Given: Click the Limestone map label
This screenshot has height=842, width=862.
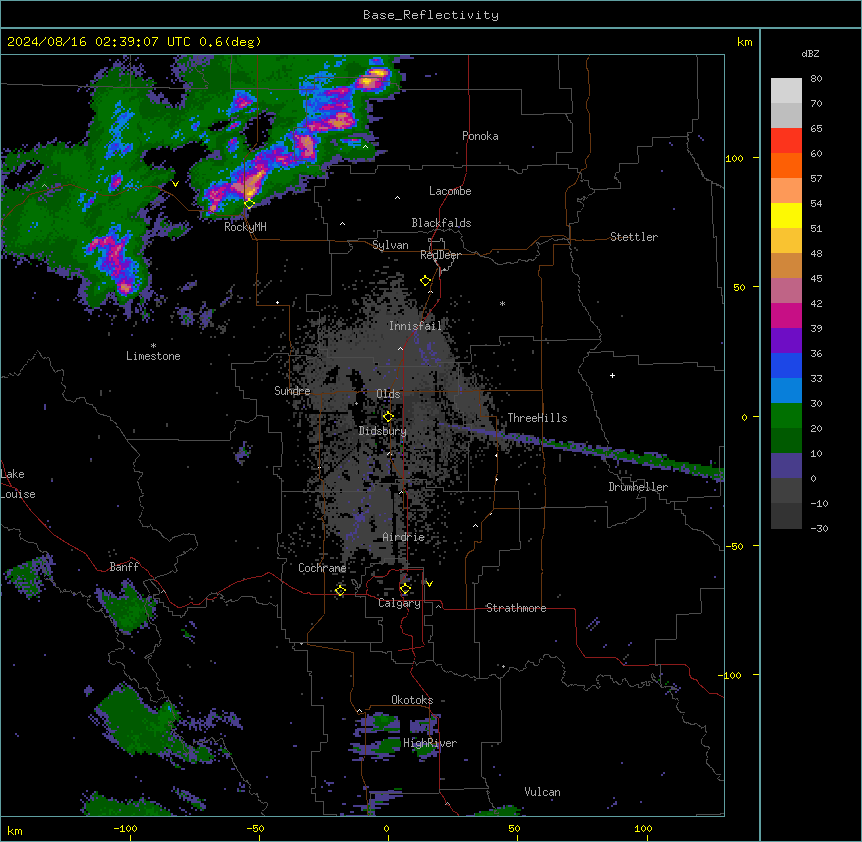Looking at the screenshot, I should [153, 356].
